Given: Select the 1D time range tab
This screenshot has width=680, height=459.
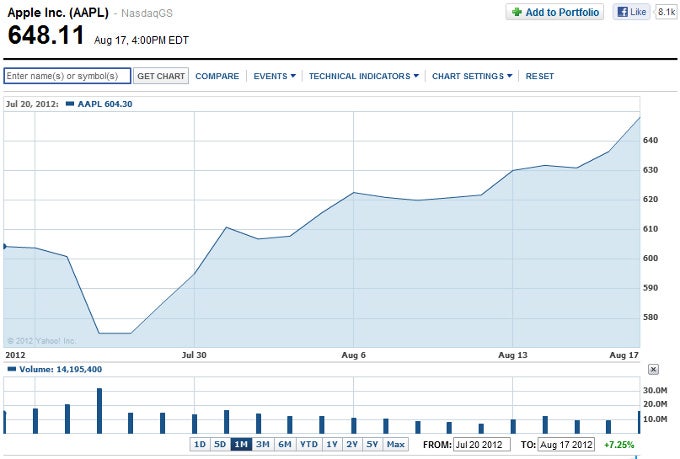Looking at the screenshot, I should tap(199, 444).
